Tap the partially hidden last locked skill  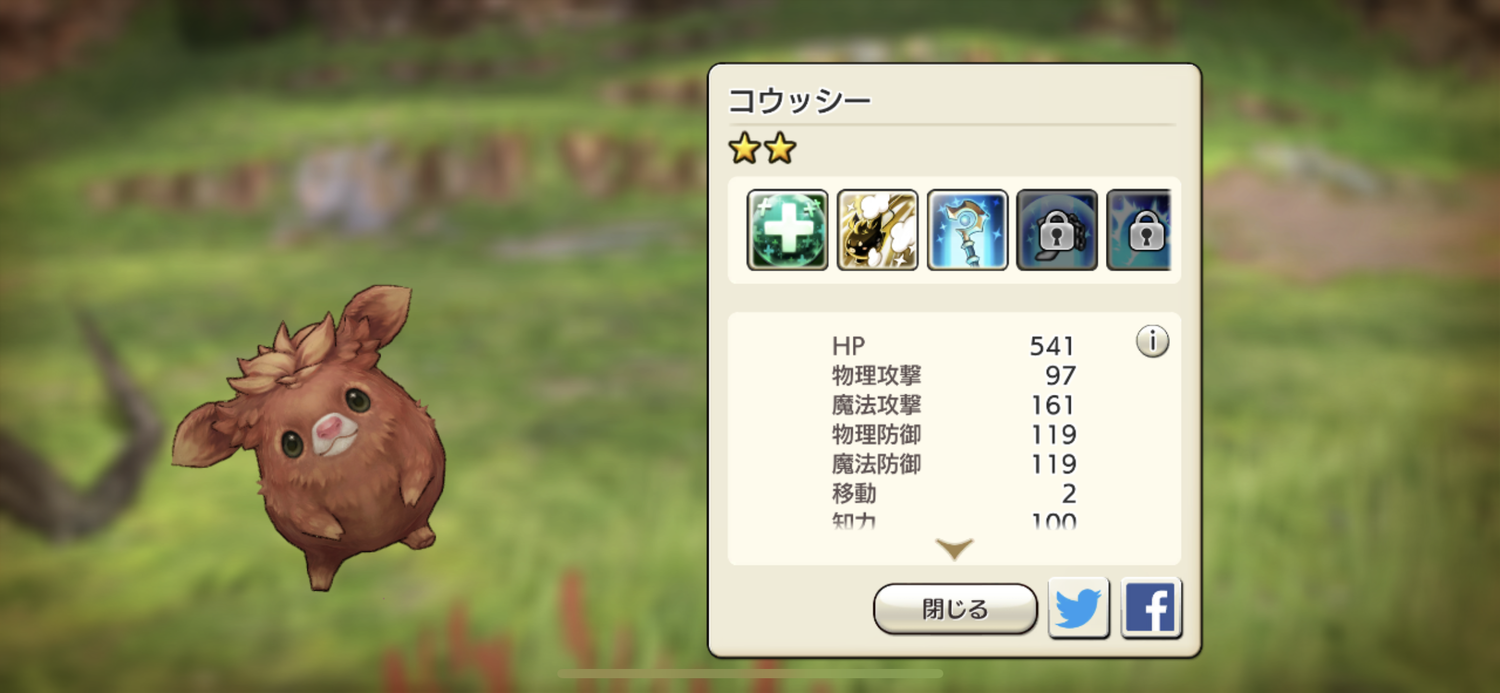[x=1138, y=230]
